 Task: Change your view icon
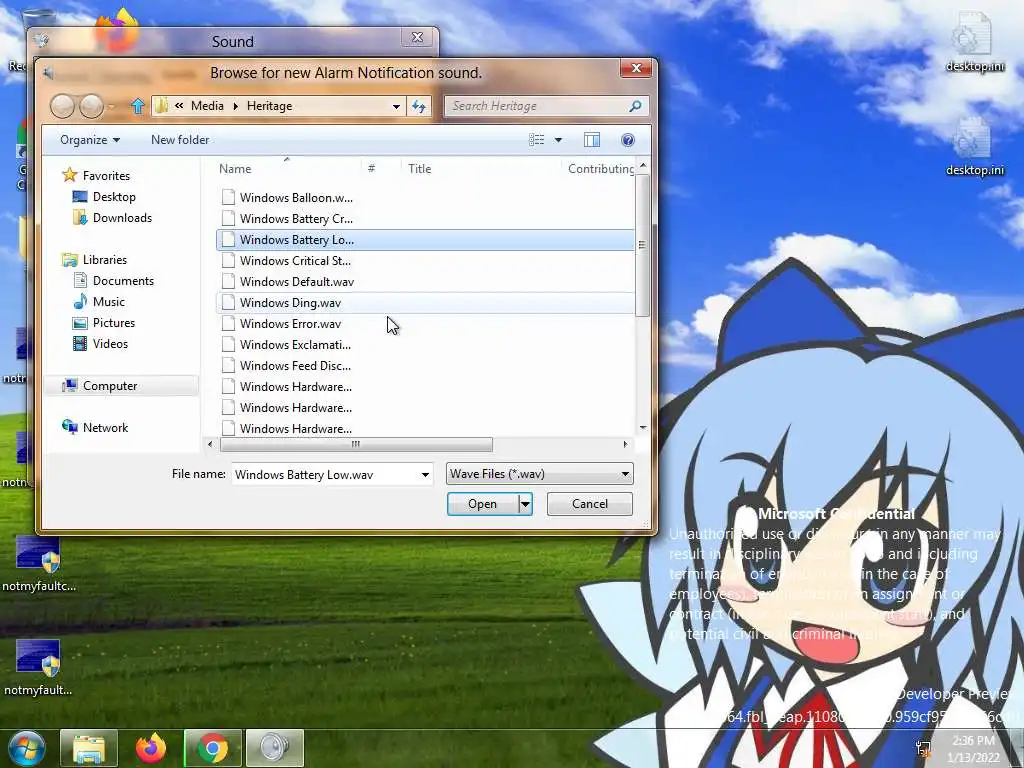(536, 140)
